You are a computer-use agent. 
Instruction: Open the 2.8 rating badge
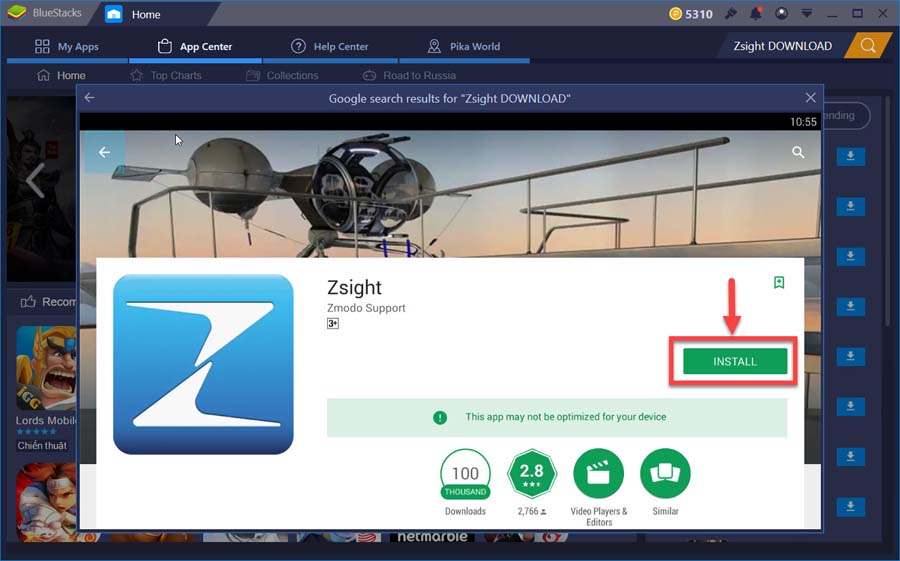click(x=532, y=474)
